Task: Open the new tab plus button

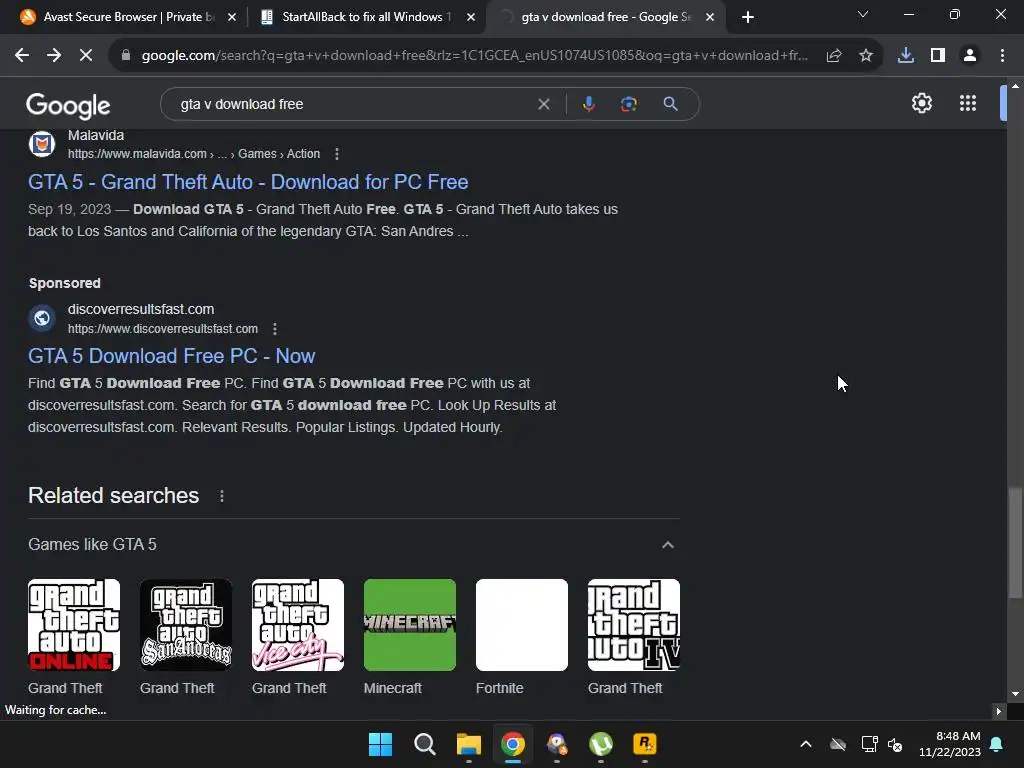Action: pos(748,17)
